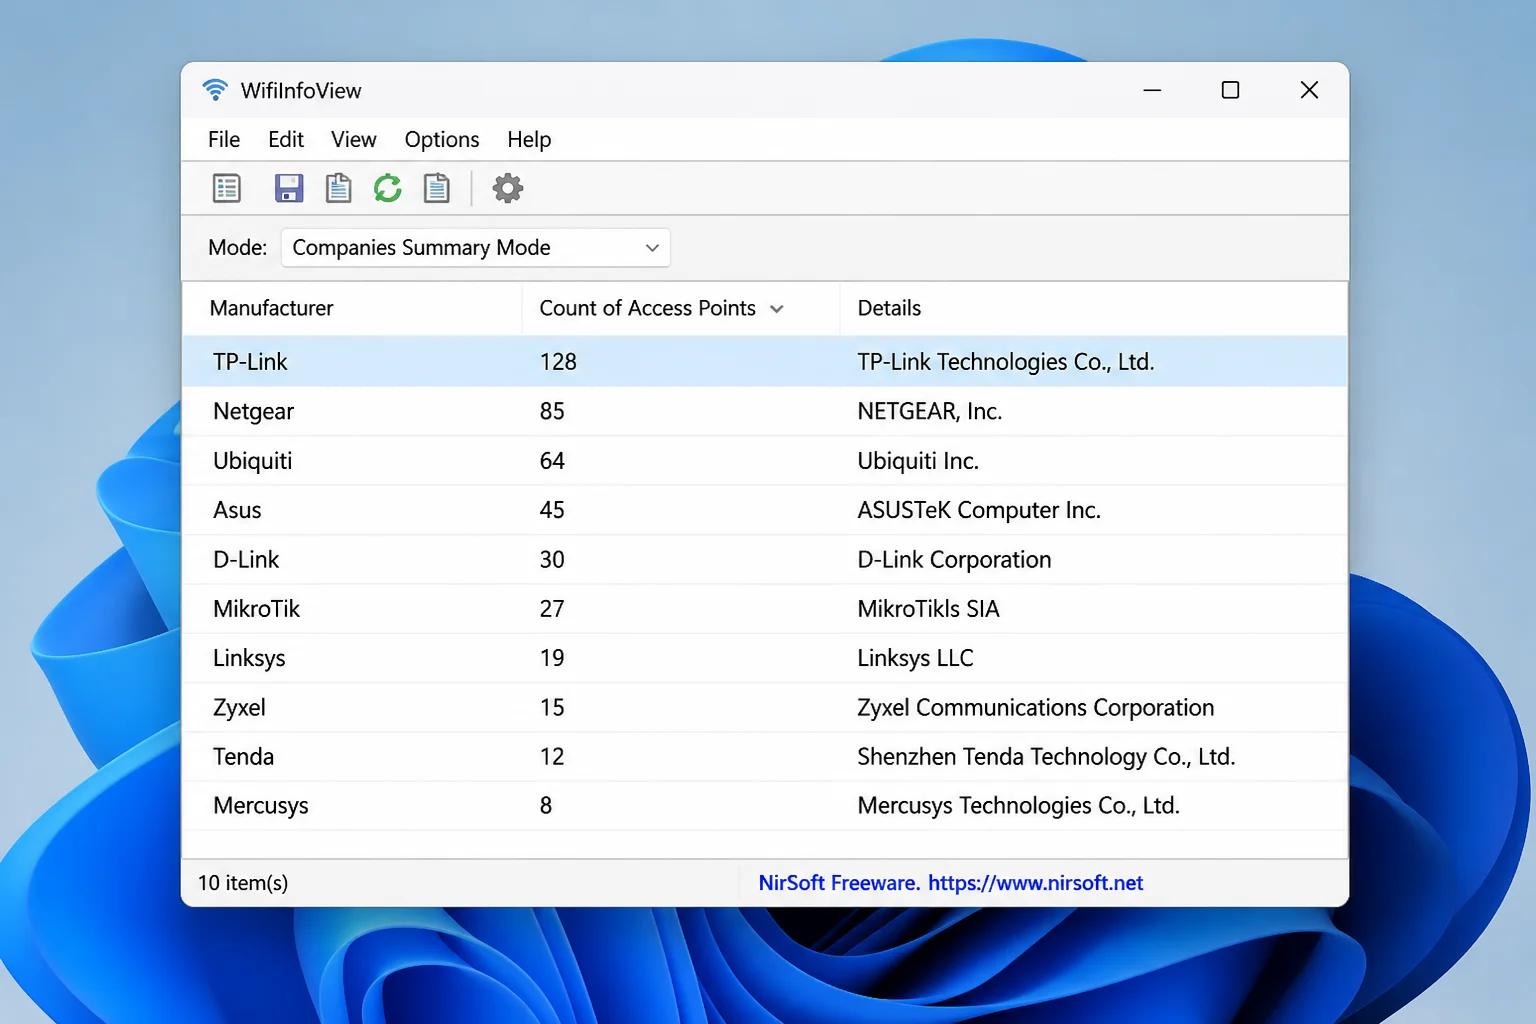Click the "MikroTikls SIA" cell
This screenshot has height=1024, width=1536.
coord(928,609)
